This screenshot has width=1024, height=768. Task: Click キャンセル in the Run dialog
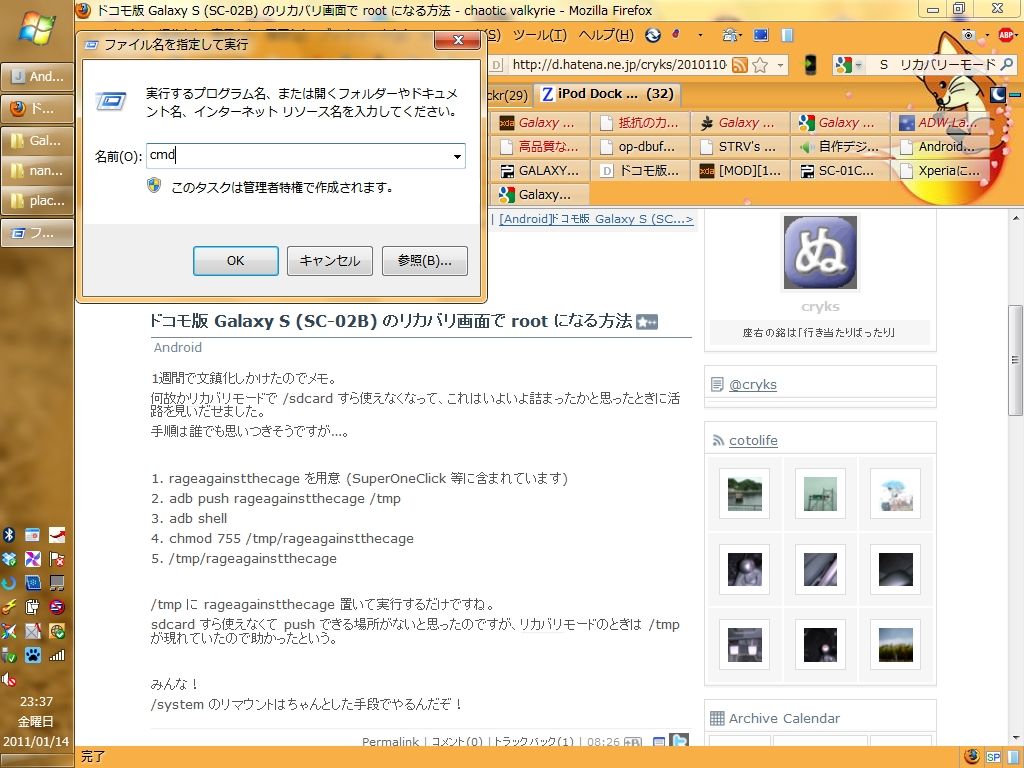pos(330,261)
